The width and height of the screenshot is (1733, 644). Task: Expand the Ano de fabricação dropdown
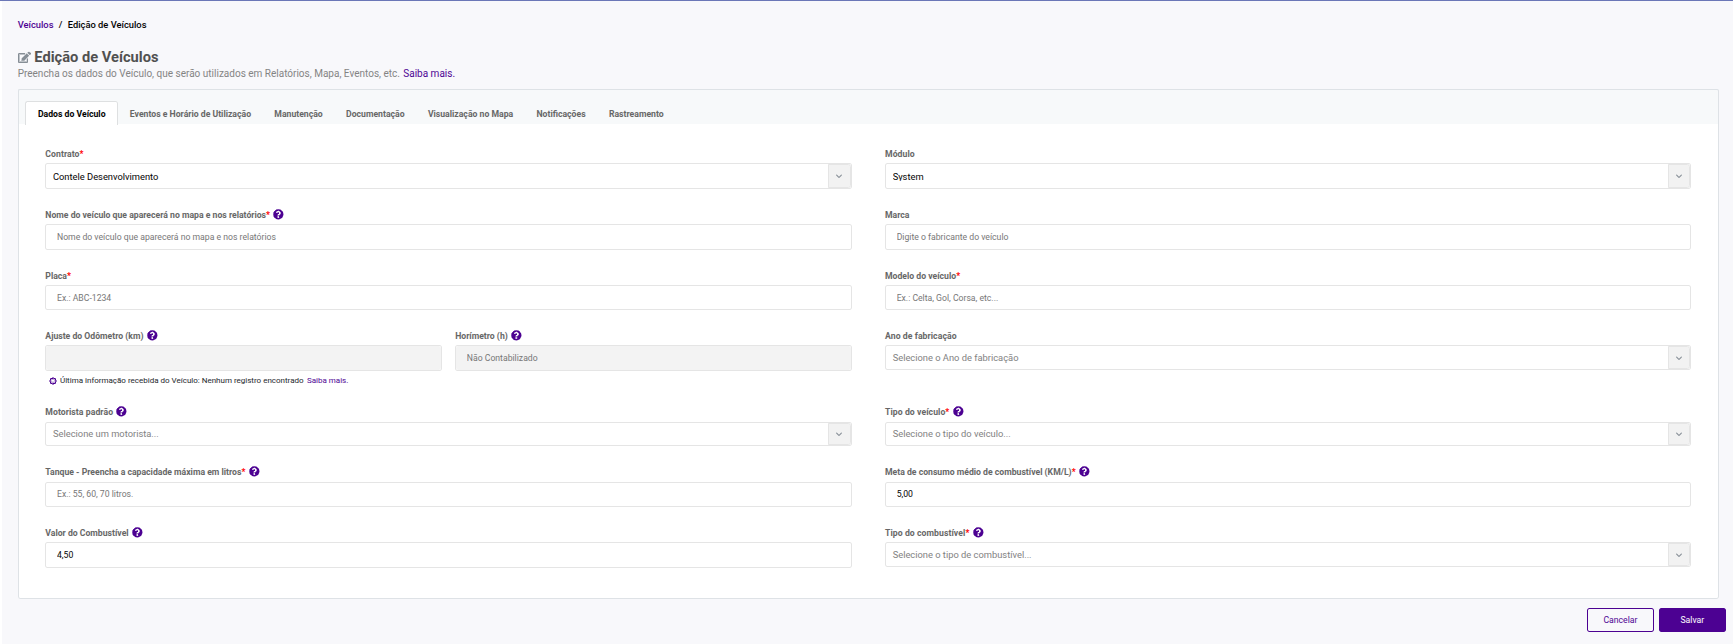[1287, 358]
